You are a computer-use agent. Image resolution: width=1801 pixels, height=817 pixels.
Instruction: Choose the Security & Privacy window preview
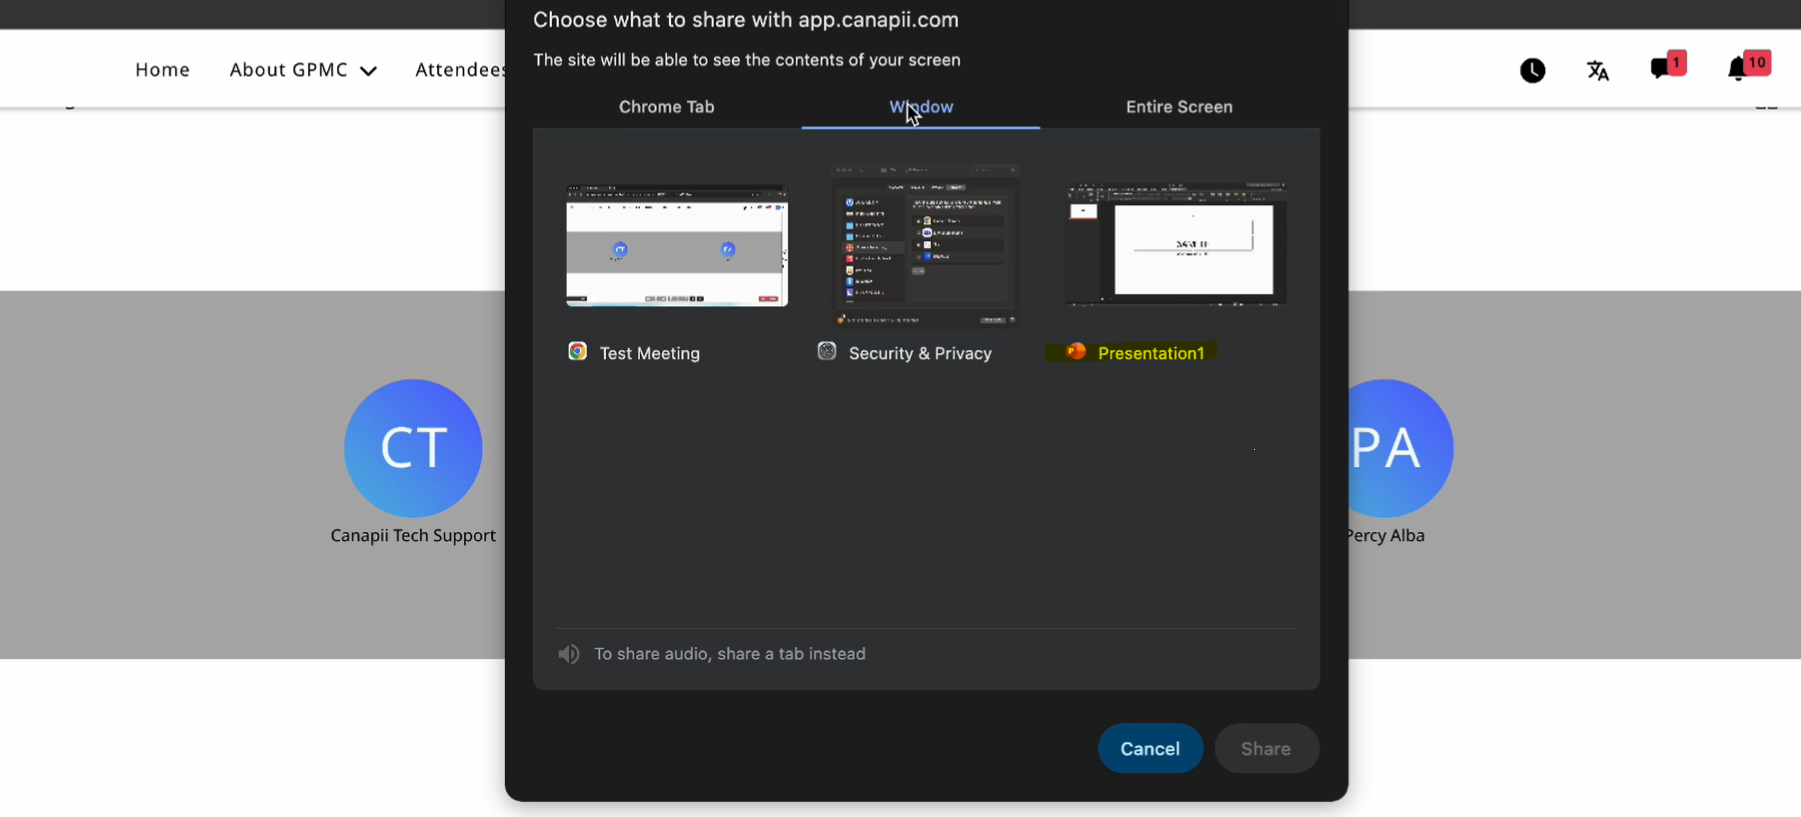pos(925,245)
